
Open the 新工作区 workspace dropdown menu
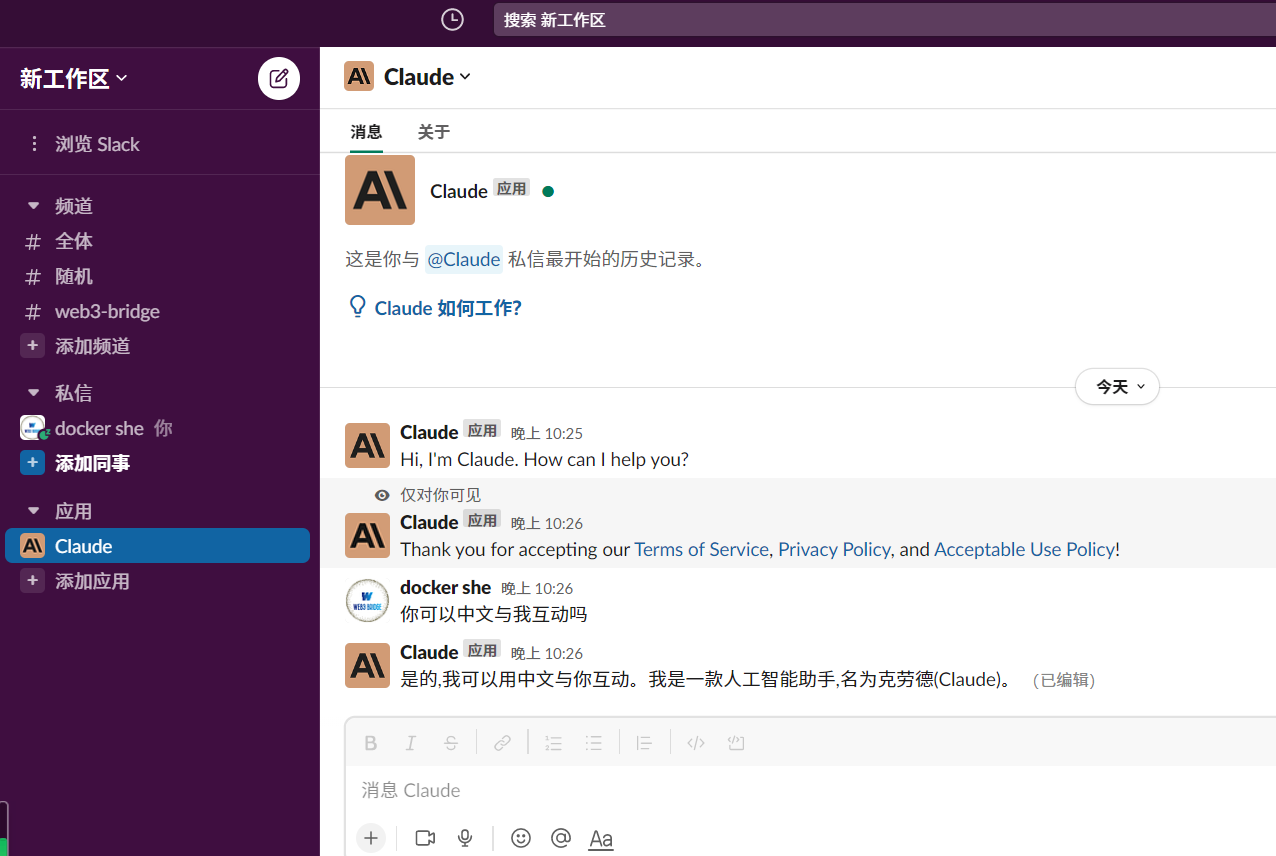point(74,79)
